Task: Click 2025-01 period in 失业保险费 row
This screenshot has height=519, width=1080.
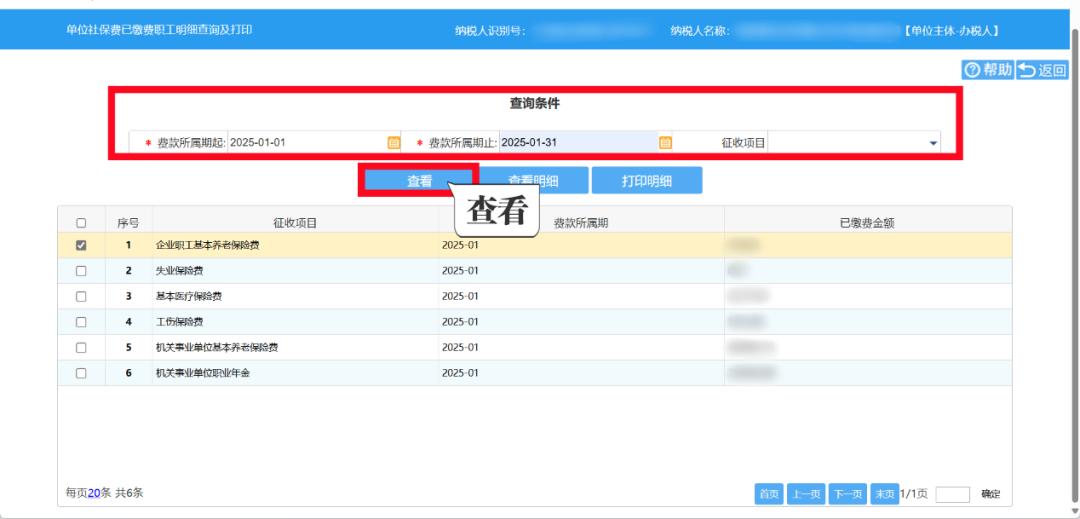Action: coord(460,271)
